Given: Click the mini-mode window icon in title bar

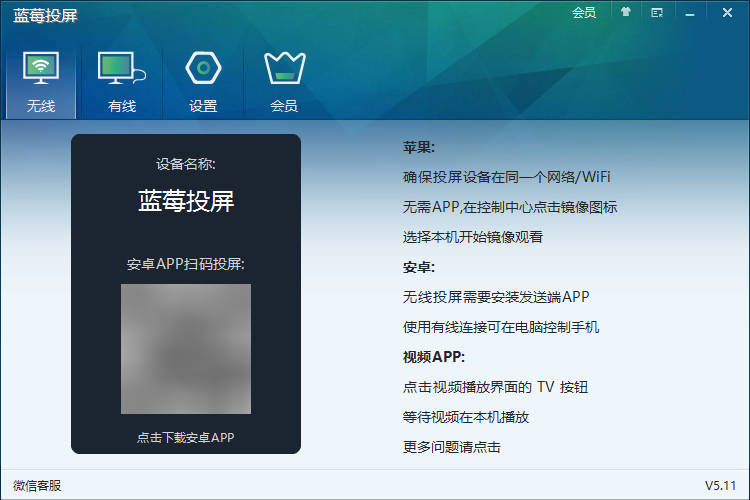Looking at the screenshot, I should 657,13.
